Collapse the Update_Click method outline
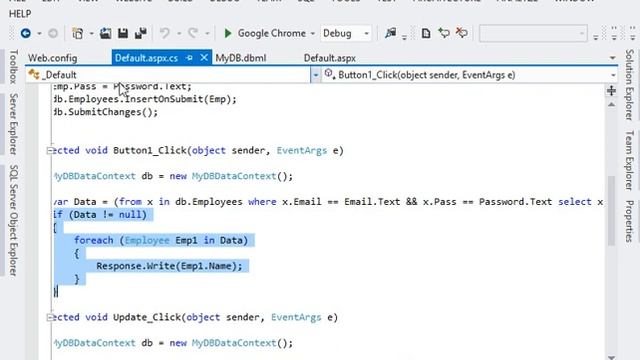This screenshot has height=360, width=640. click(x=50, y=318)
